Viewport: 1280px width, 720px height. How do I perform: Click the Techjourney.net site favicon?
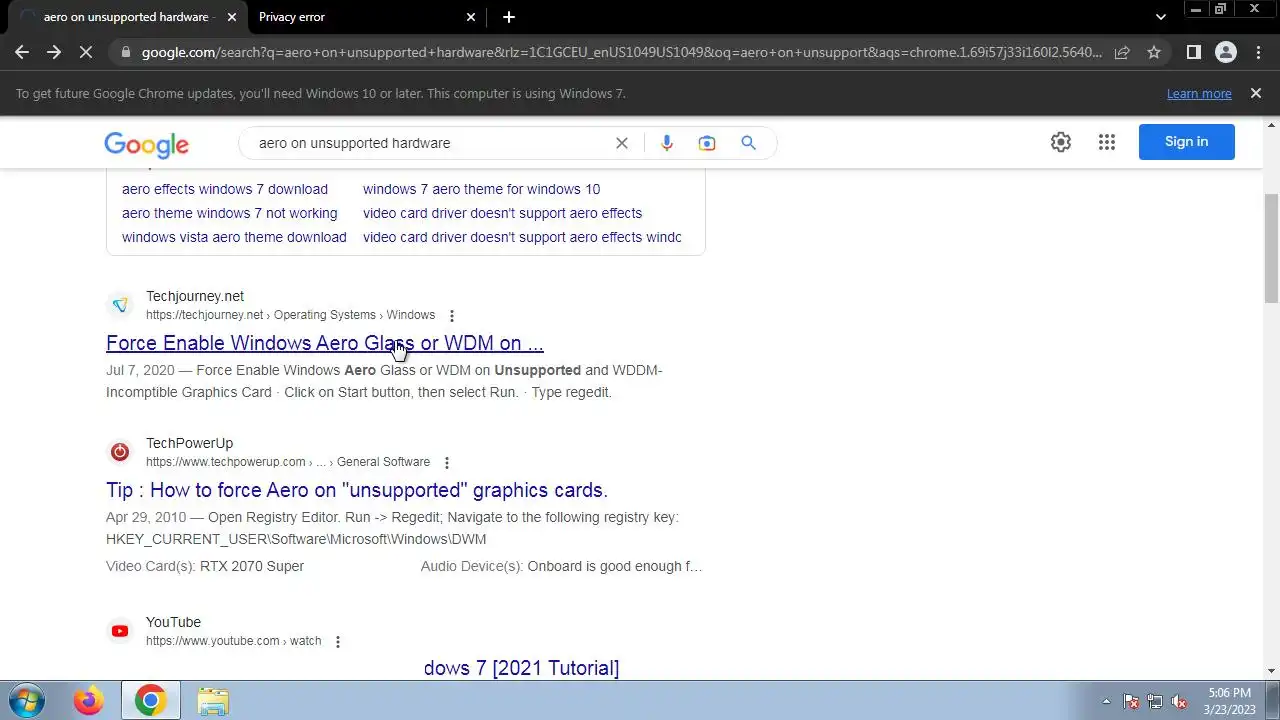click(120, 305)
